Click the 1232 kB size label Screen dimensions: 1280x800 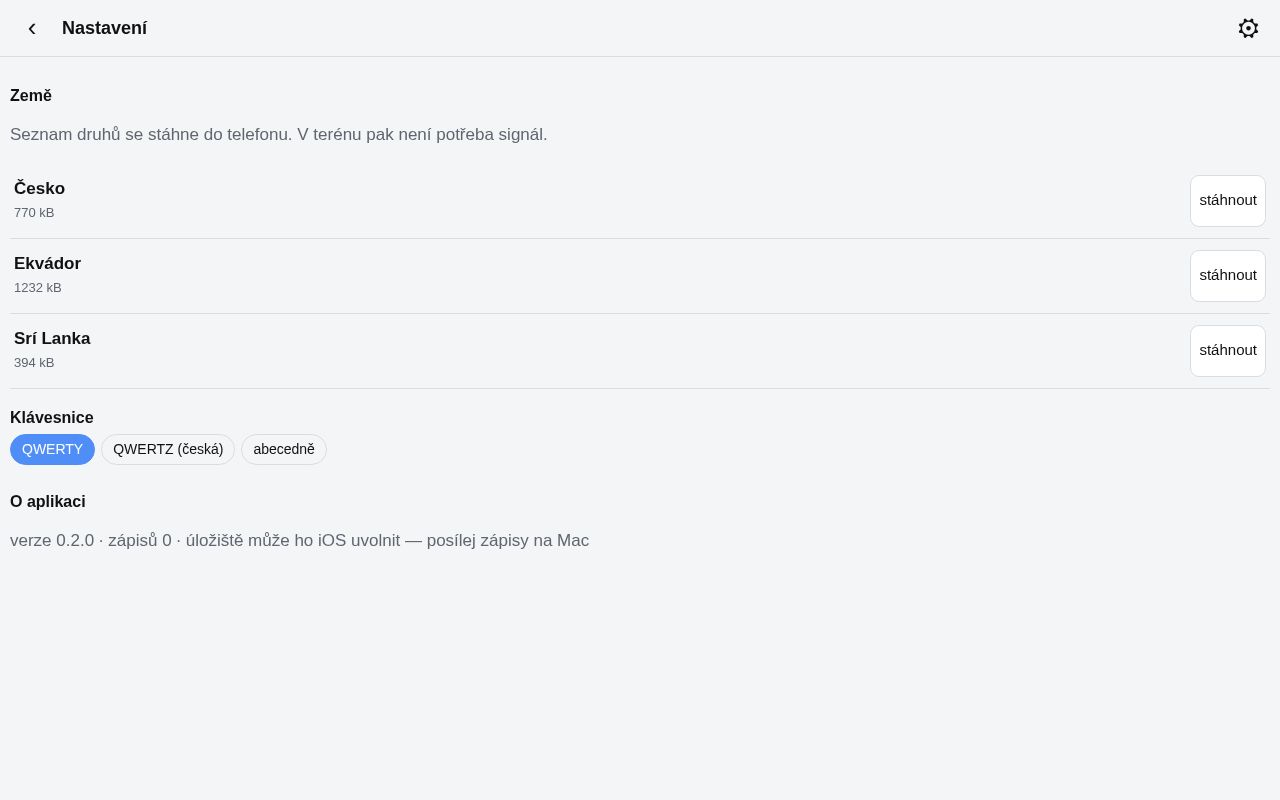pos(38,288)
